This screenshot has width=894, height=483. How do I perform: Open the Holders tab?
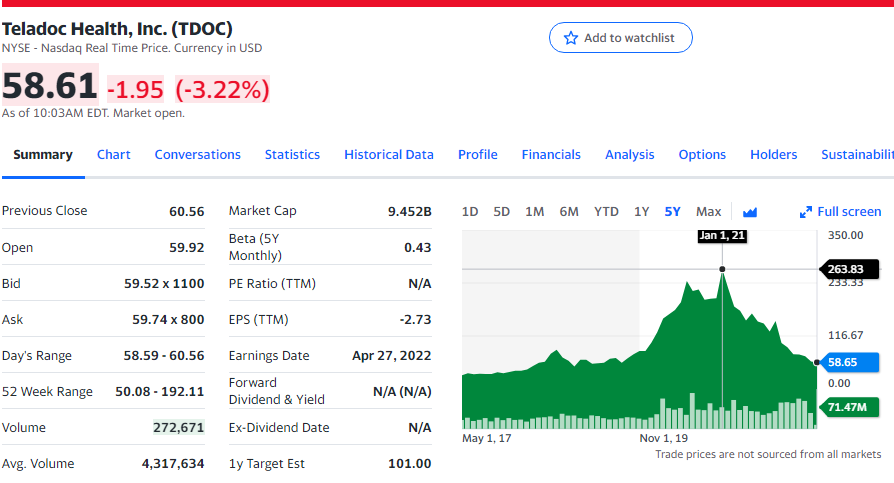[x=774, y=155]
